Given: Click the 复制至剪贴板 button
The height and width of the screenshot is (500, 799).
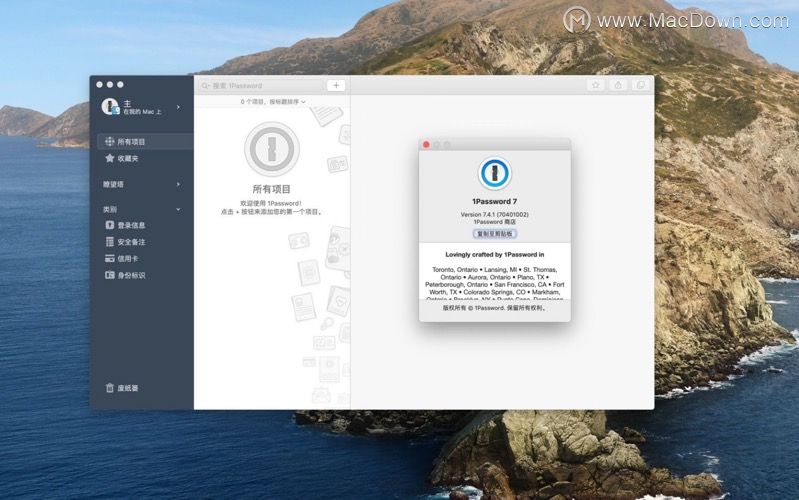Looking at the screenshot, I should pyautogui.click(x=494, y=234).
